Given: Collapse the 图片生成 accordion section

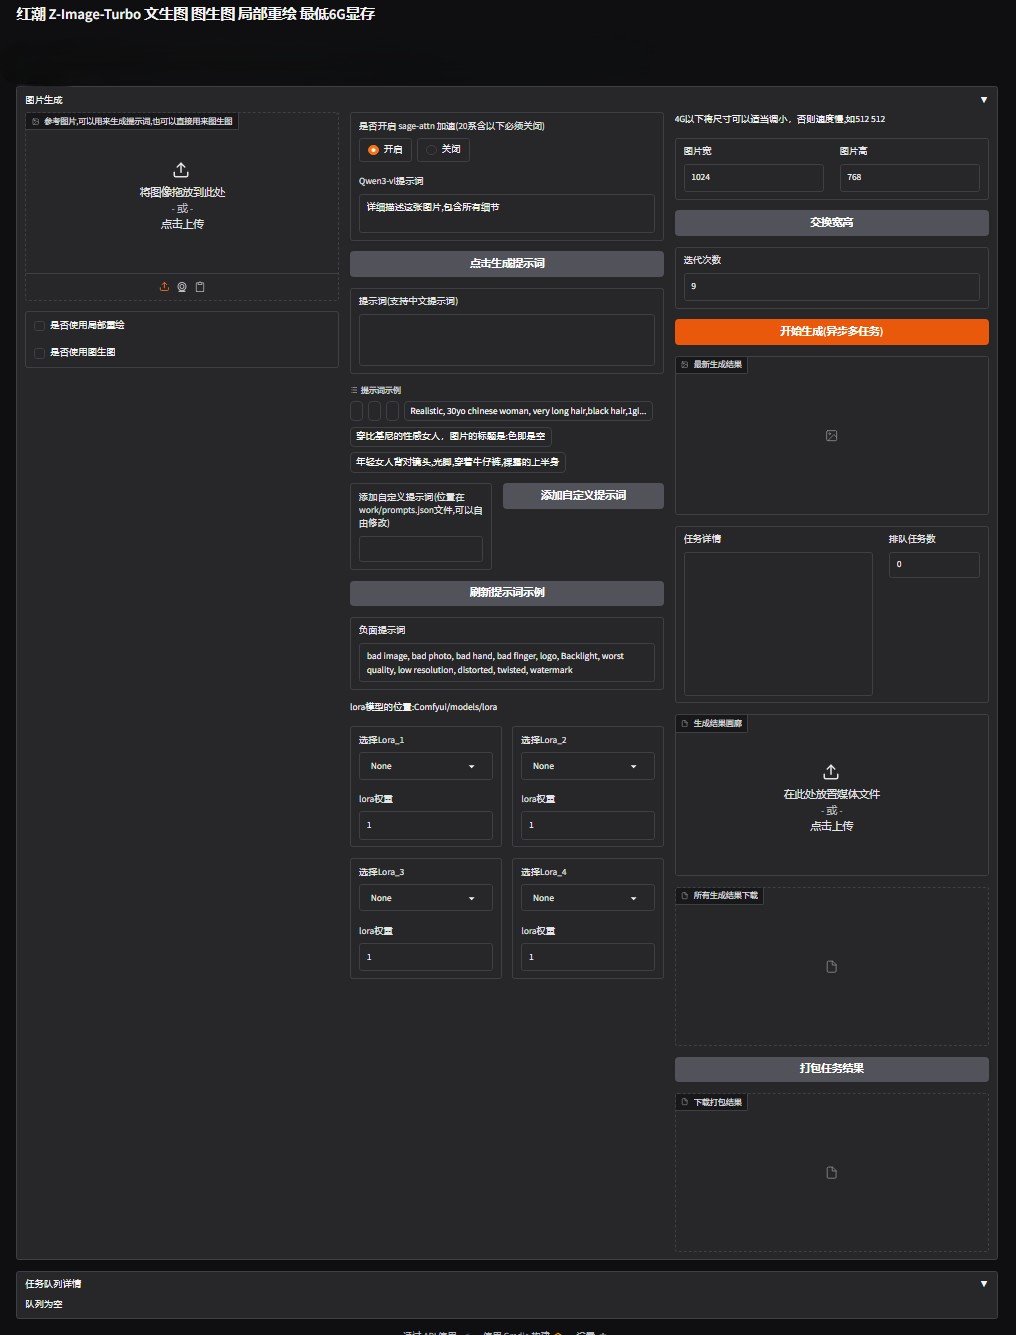Looking at the screenshot, I should point(983,100).
